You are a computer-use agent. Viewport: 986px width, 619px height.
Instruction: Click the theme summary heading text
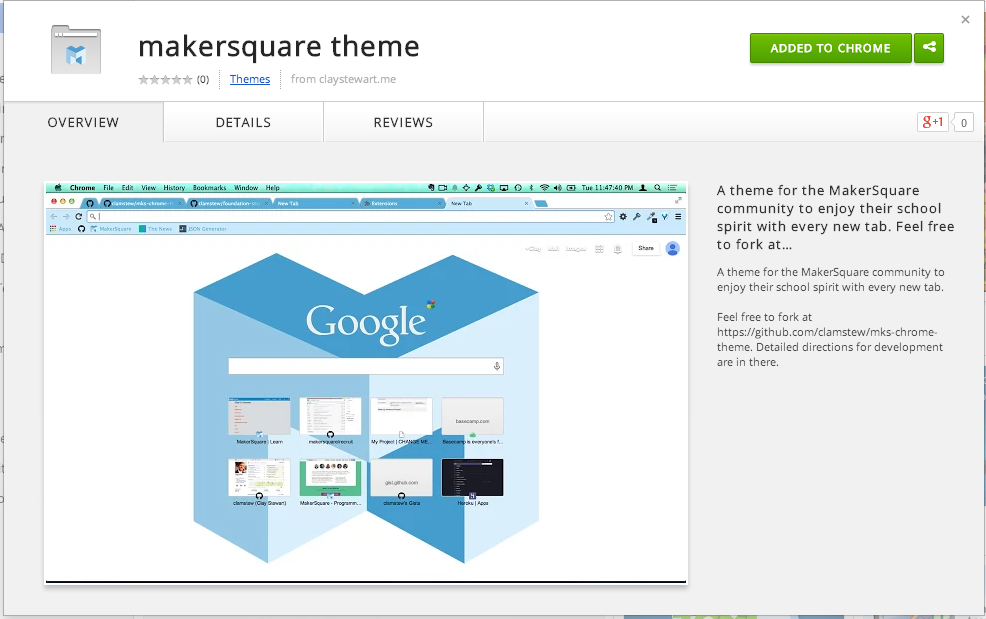pyautogui.click(x=836, y=218)
